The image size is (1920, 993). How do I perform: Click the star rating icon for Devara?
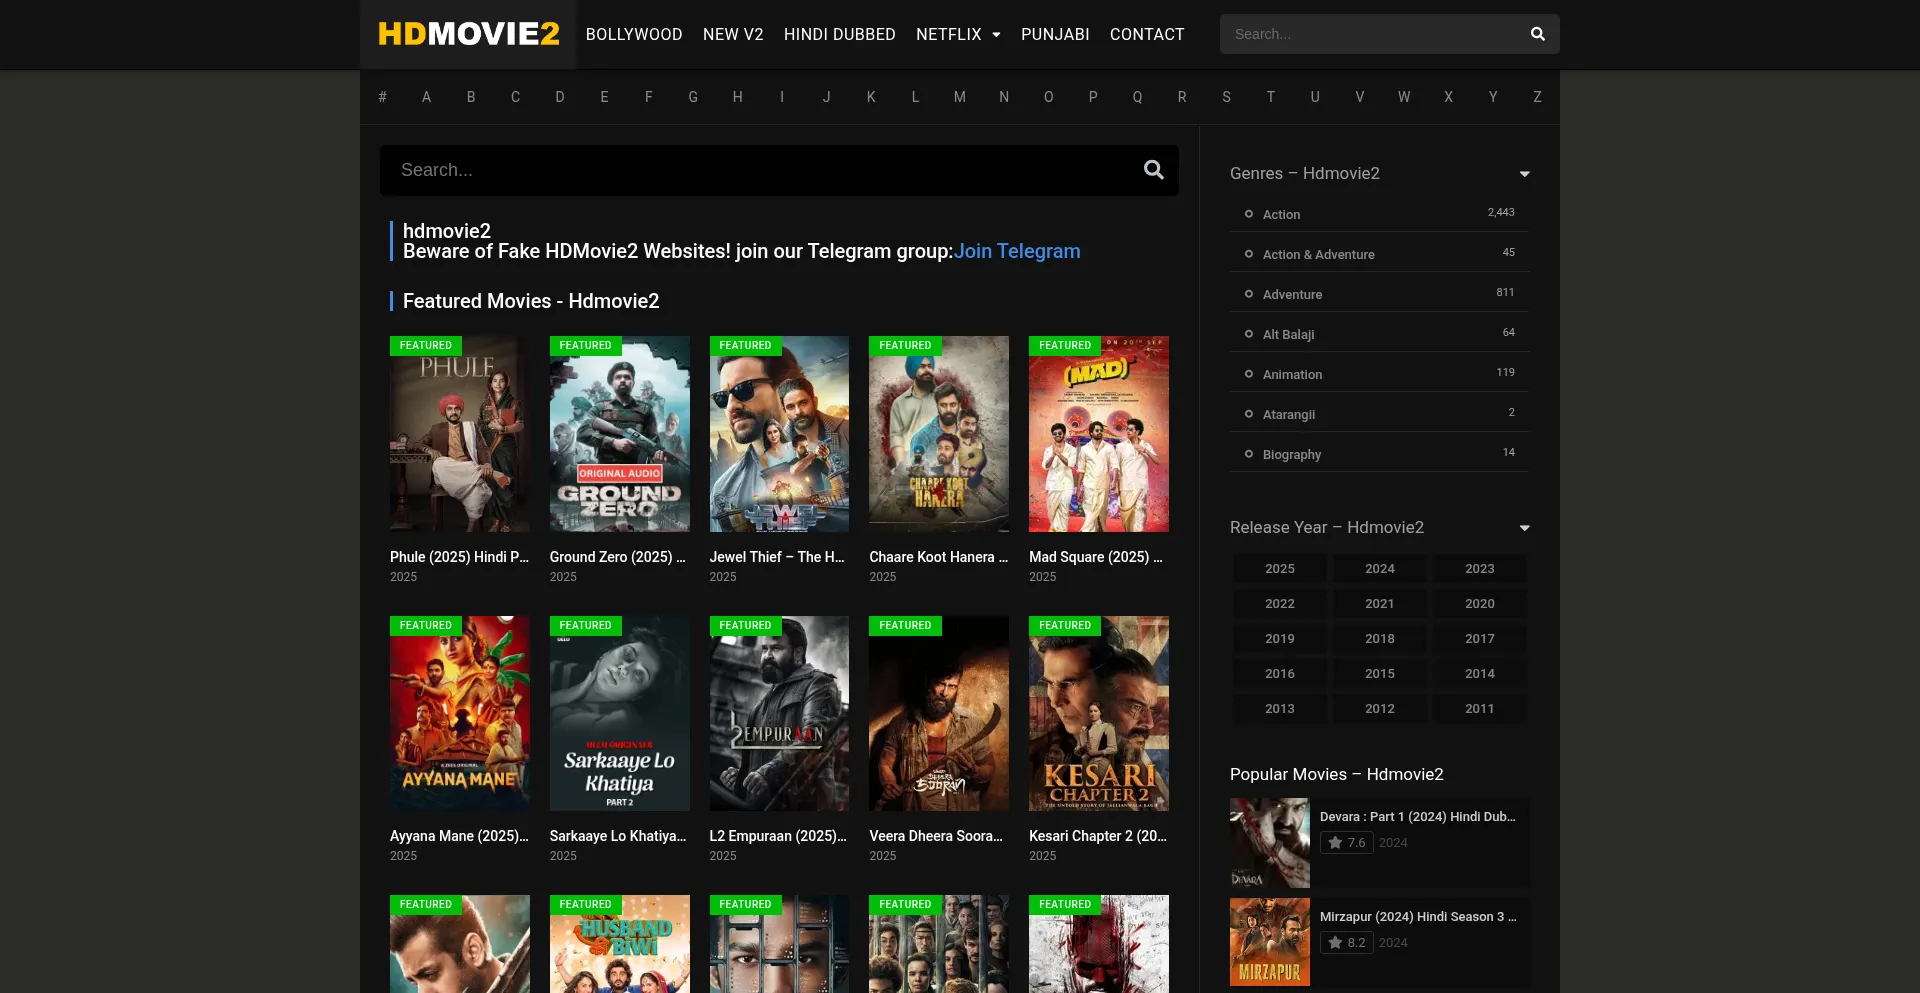click(1335, 843)
